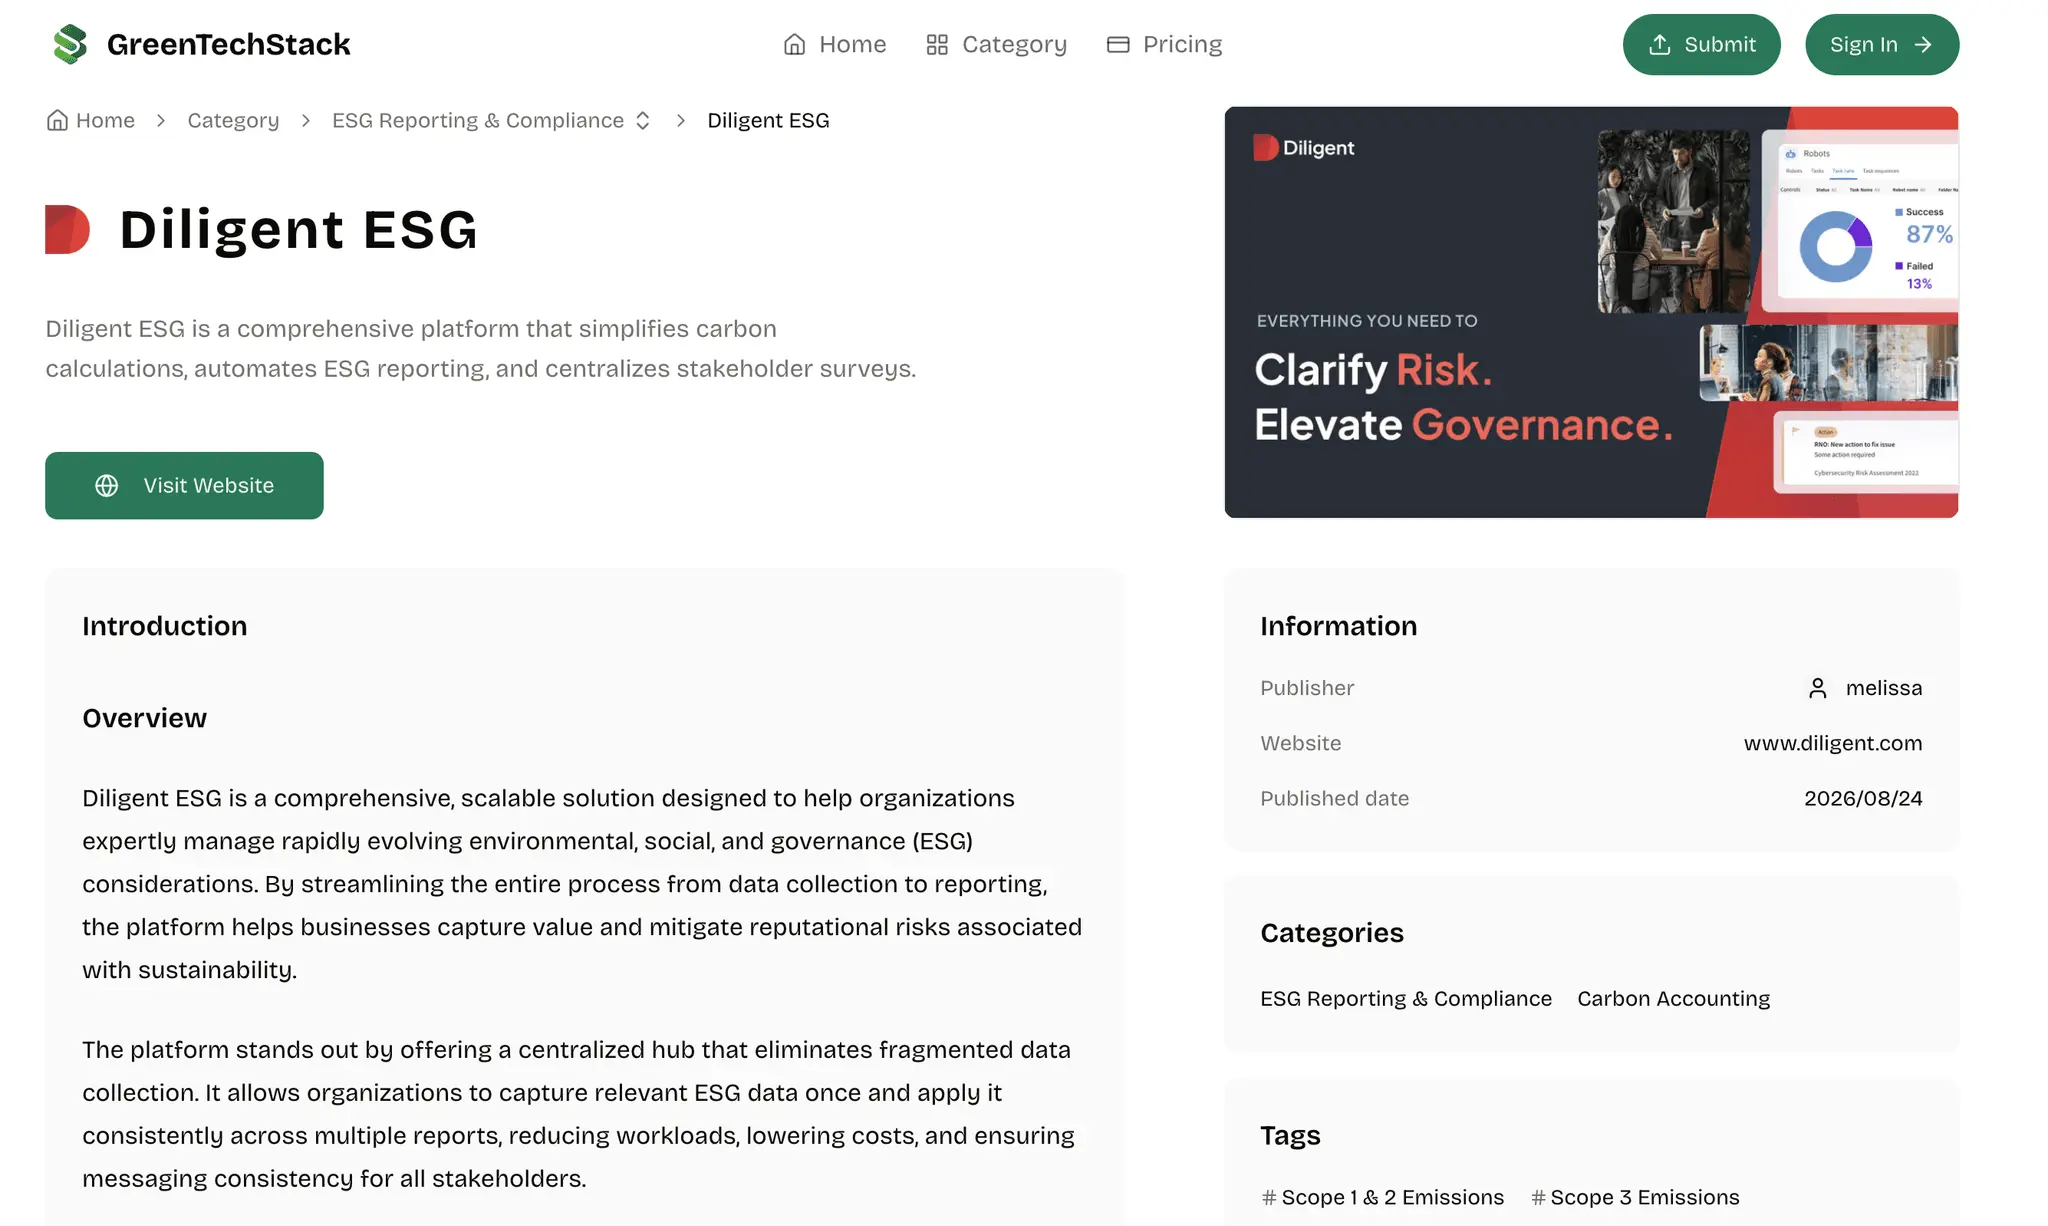Click the Visit Website button
2048x1226 pixels.
[x=184, y=485]
